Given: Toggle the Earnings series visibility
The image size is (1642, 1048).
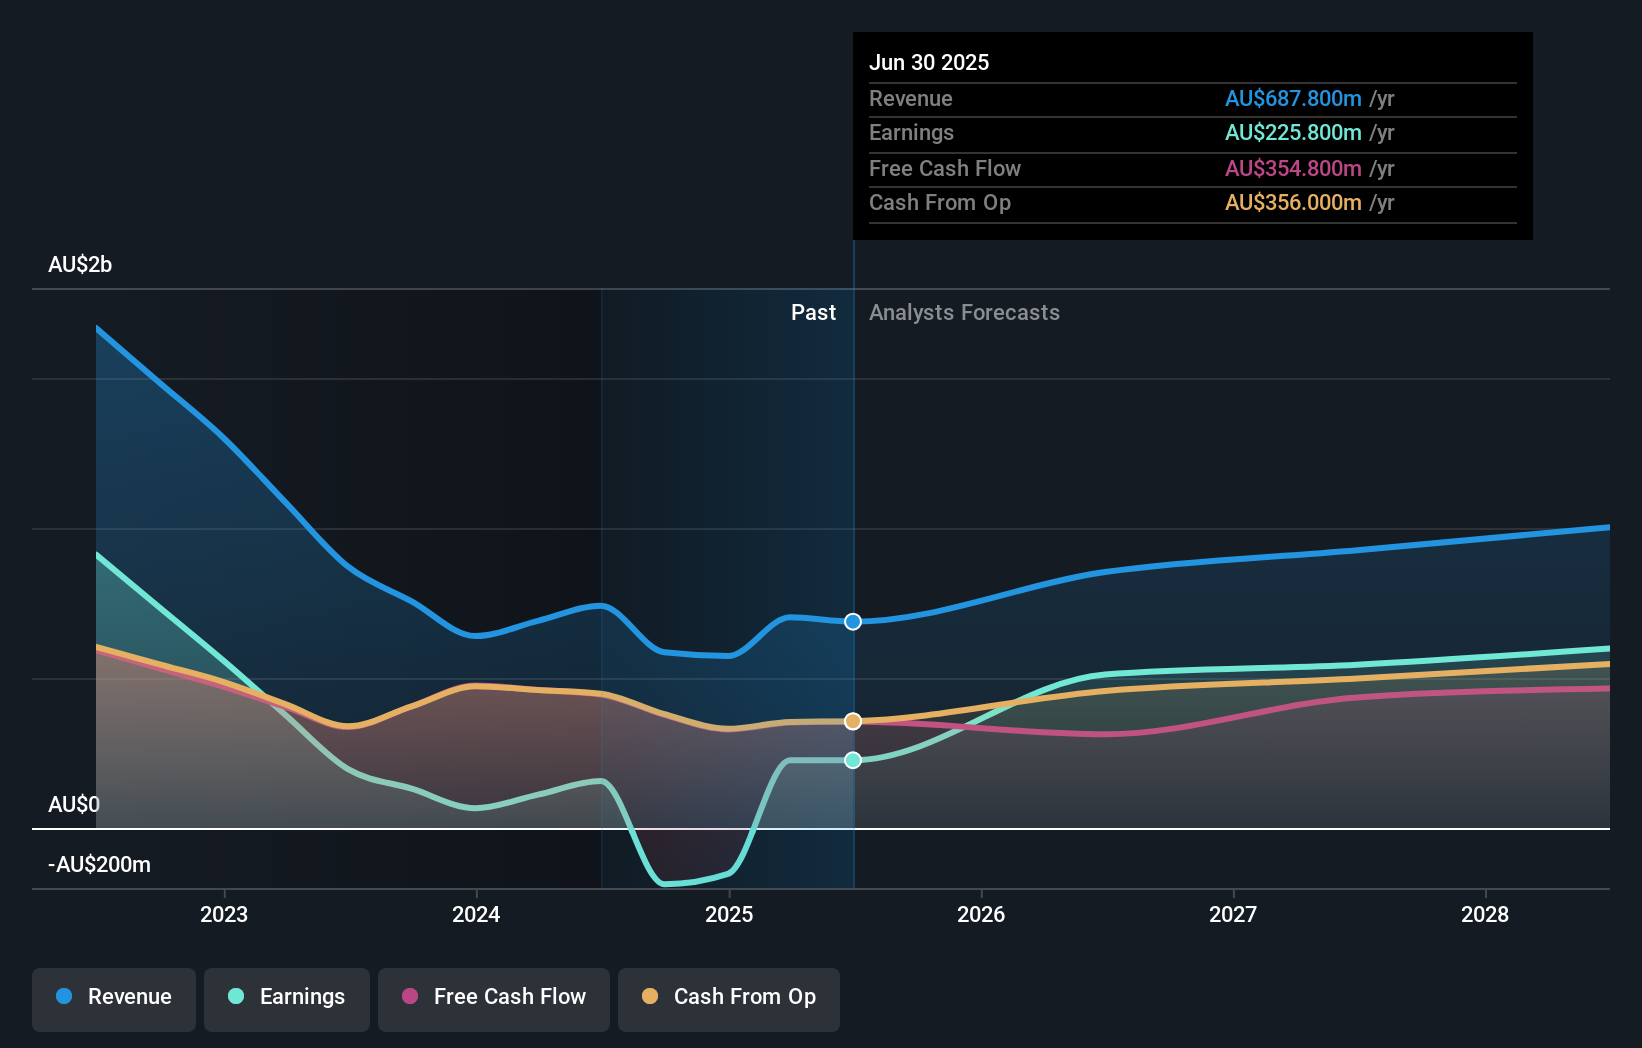Looking at the screenshot, I should [x=287, y=997].
